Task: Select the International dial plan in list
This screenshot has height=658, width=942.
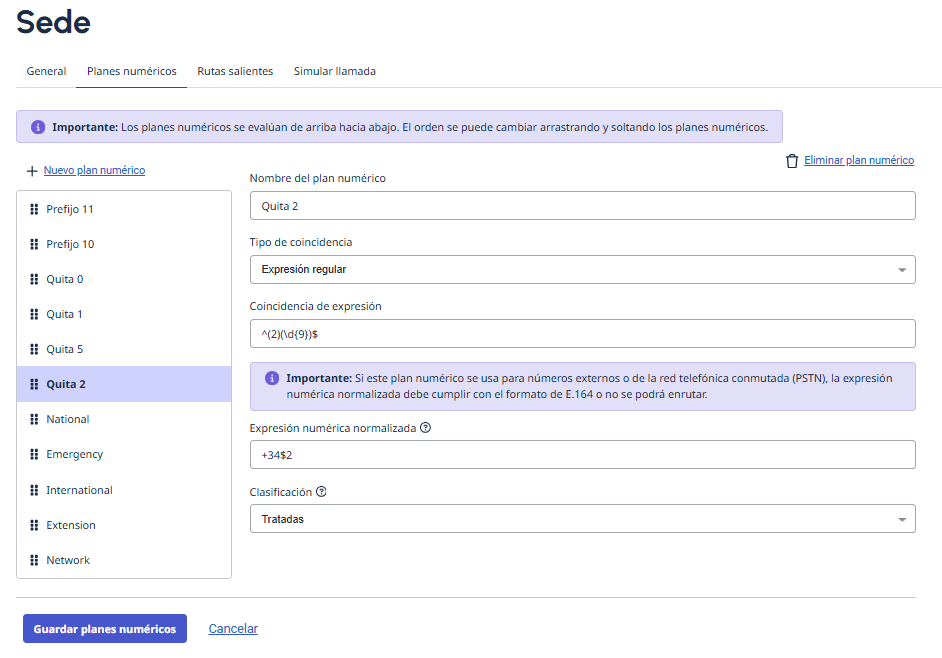Action: click(x=80, y=490)
